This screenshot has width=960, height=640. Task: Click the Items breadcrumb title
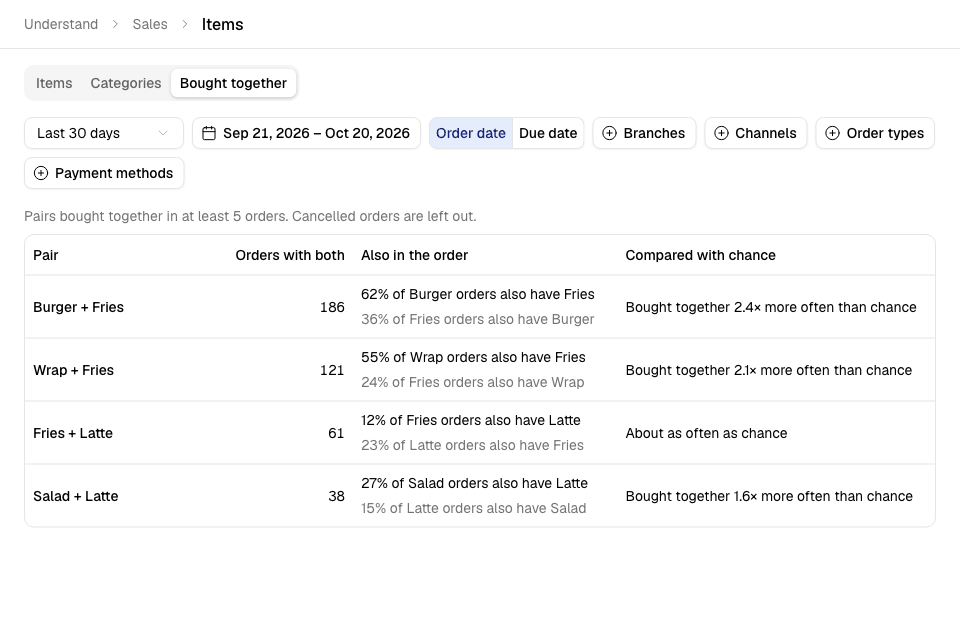222,24
